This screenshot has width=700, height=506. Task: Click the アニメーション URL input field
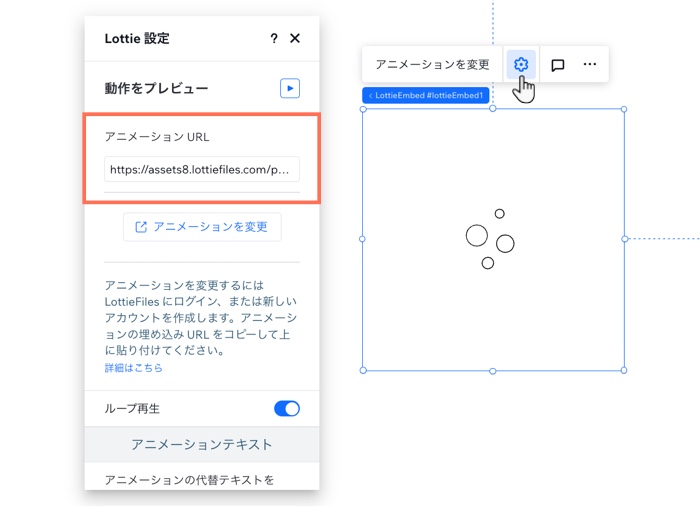[202, 169]
